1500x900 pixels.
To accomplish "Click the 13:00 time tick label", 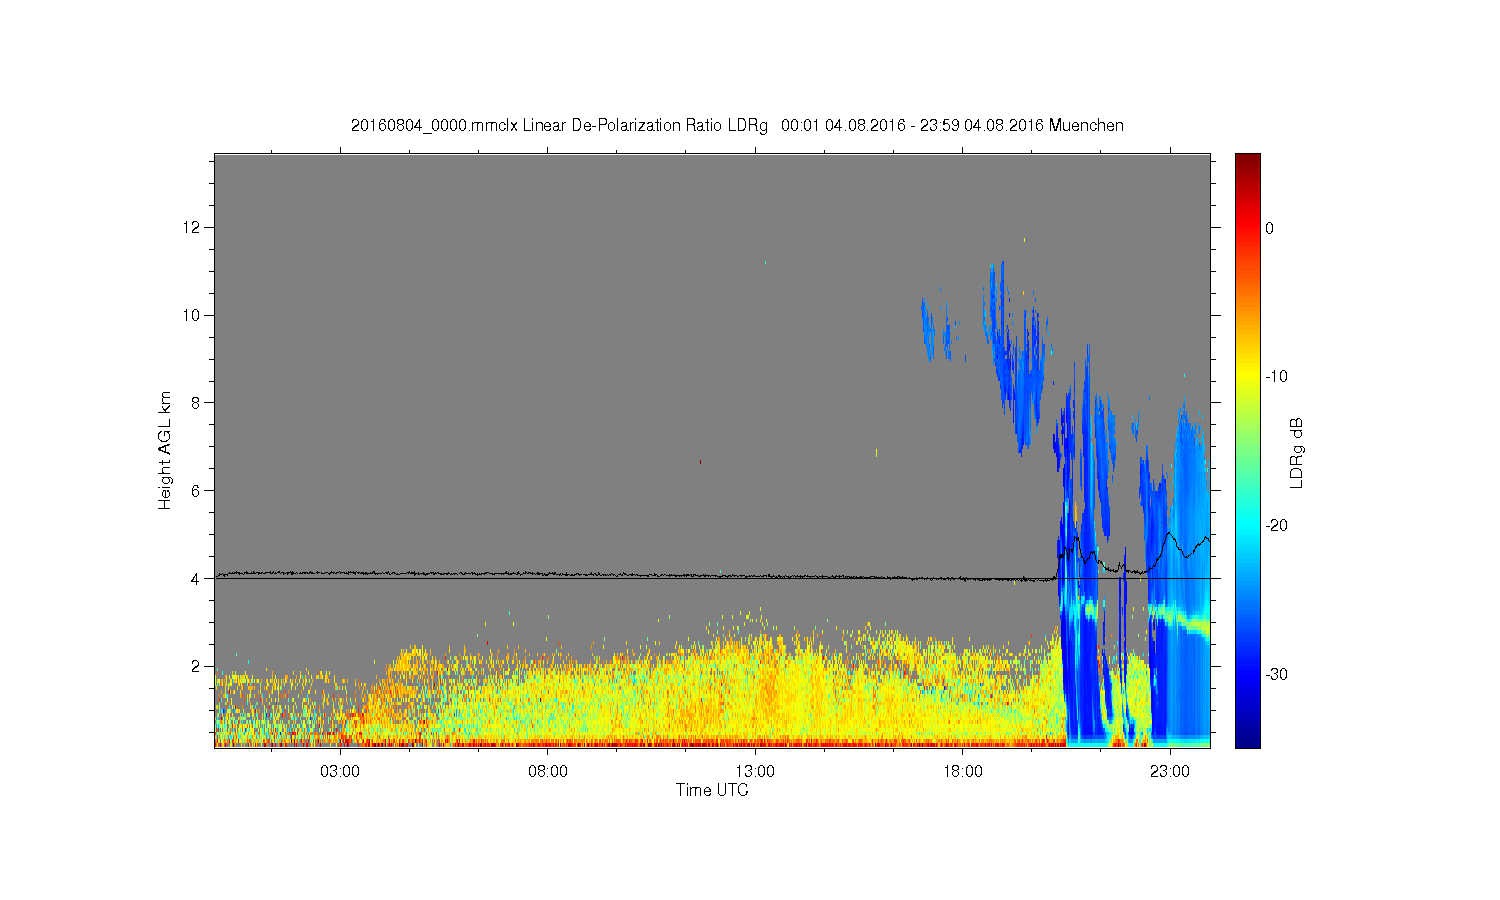I will coord(755,772).
